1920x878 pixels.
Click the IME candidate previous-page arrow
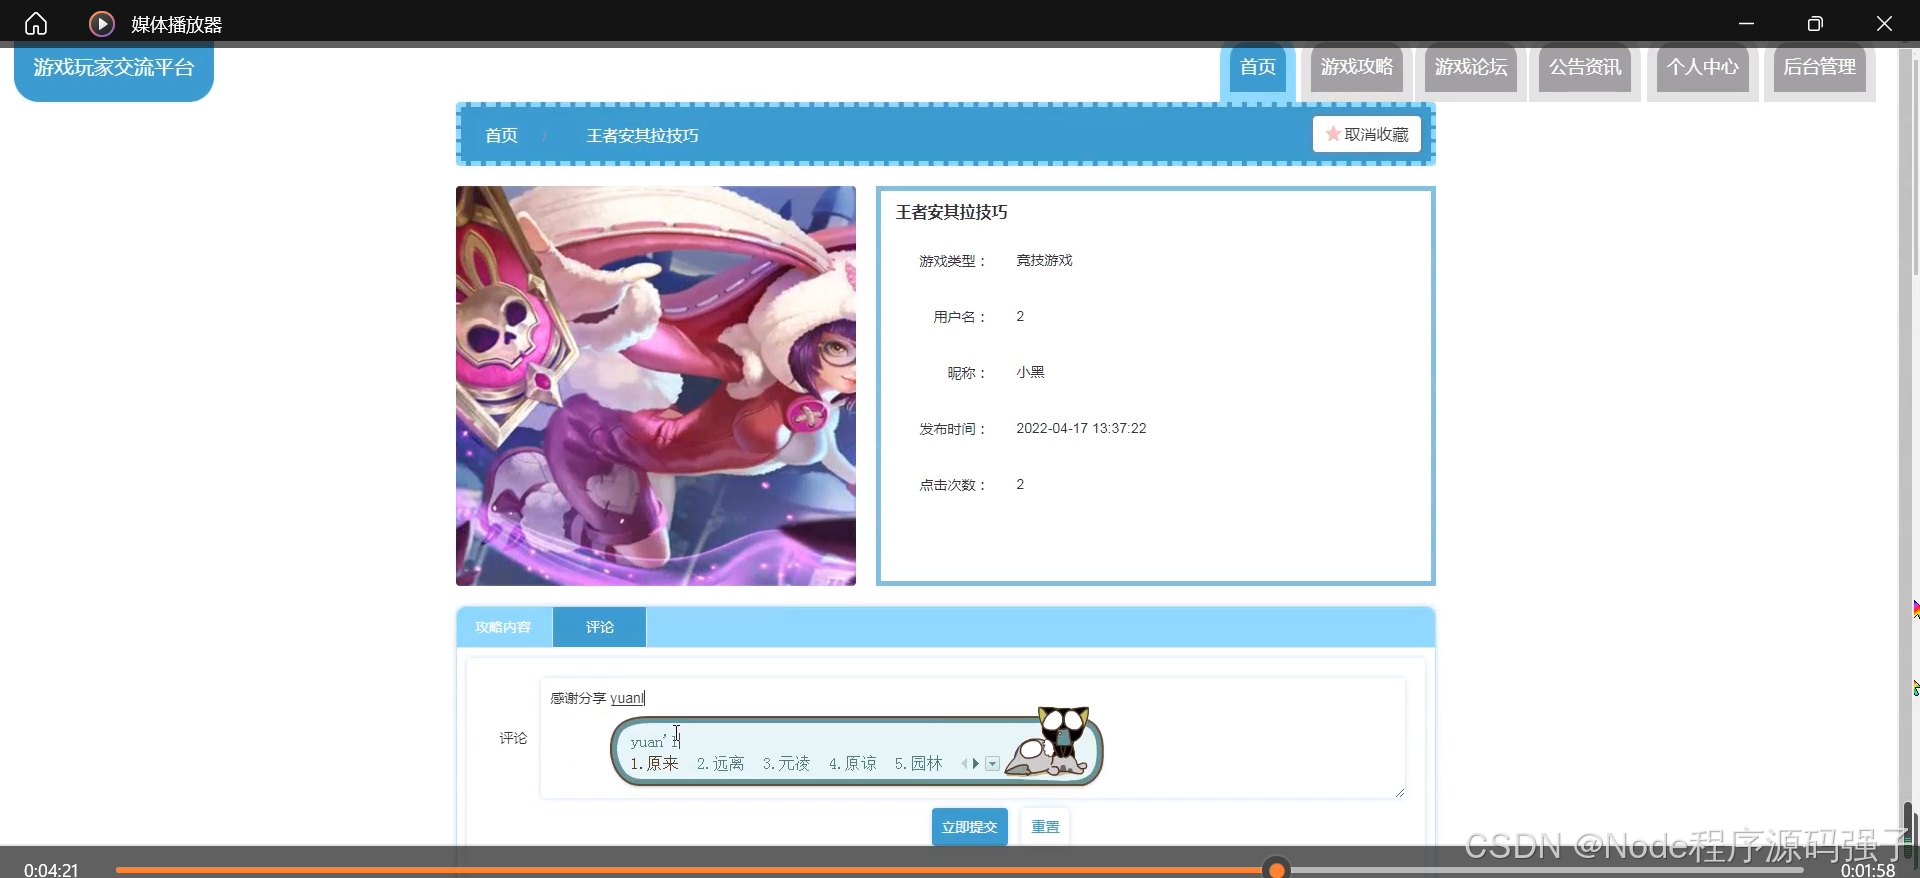click(x=965, y=763)
